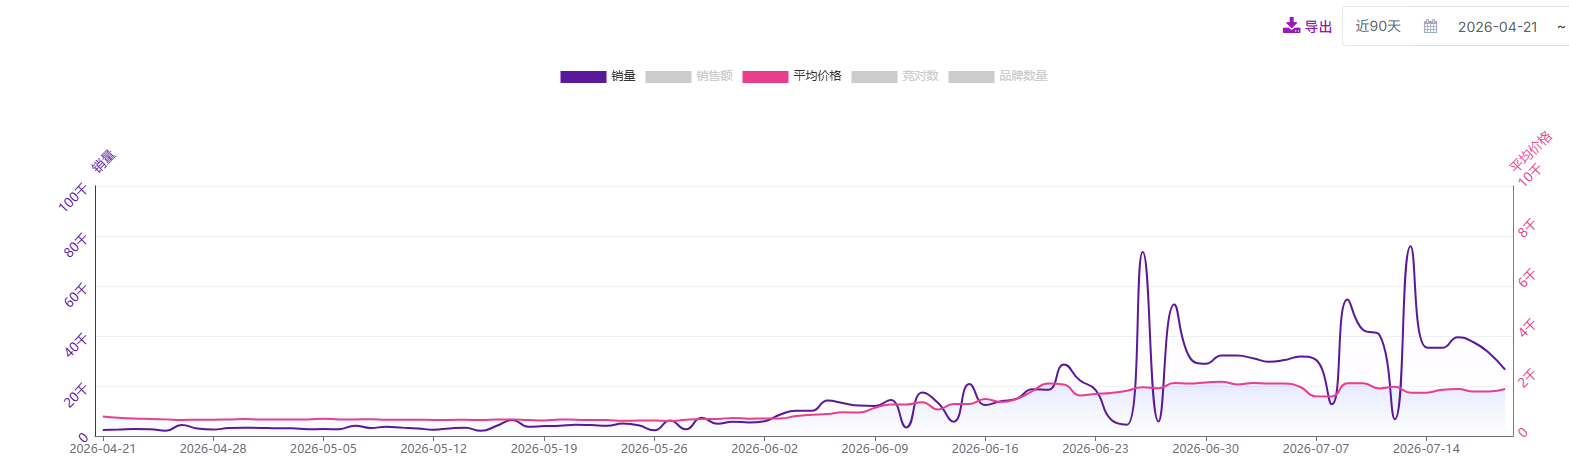Click the 6千 label on the pink axis
This screenshot has width=1569, height=475.
point(1527,278)
